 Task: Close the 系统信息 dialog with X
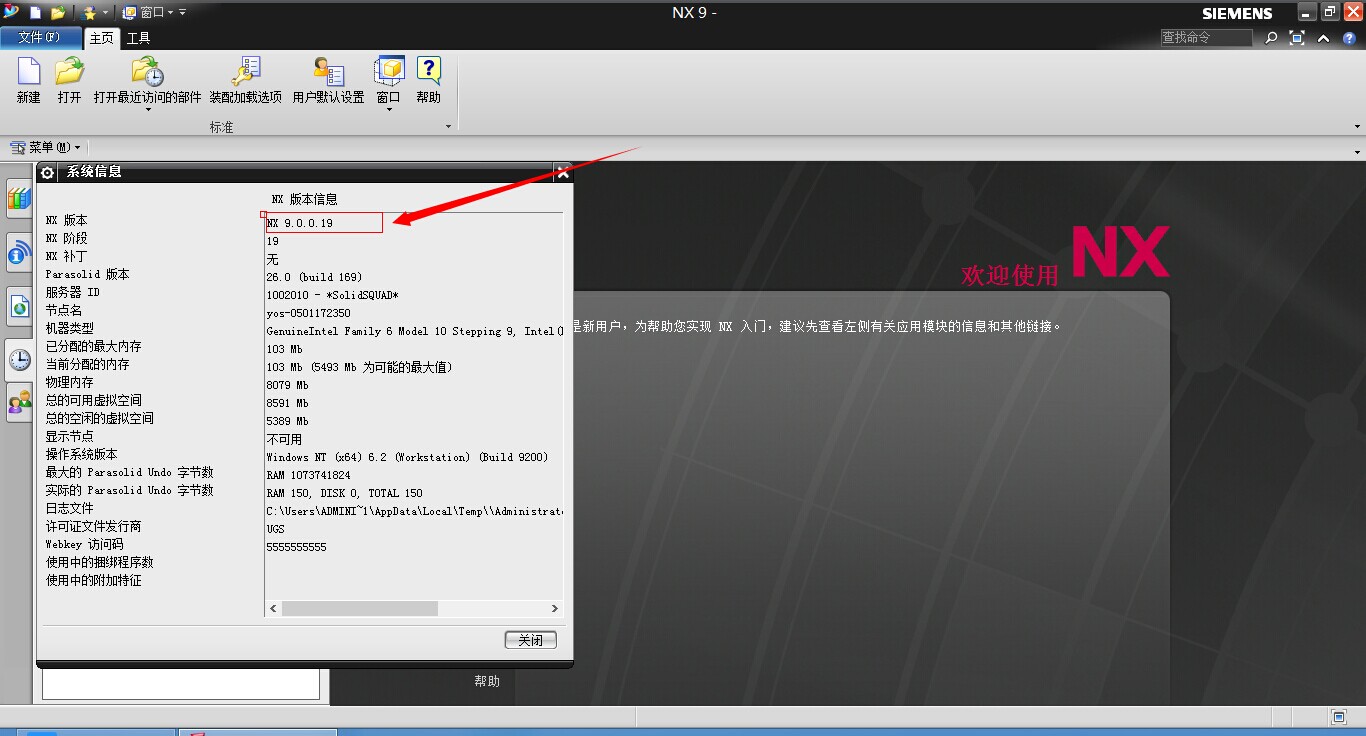coord(563,172)
